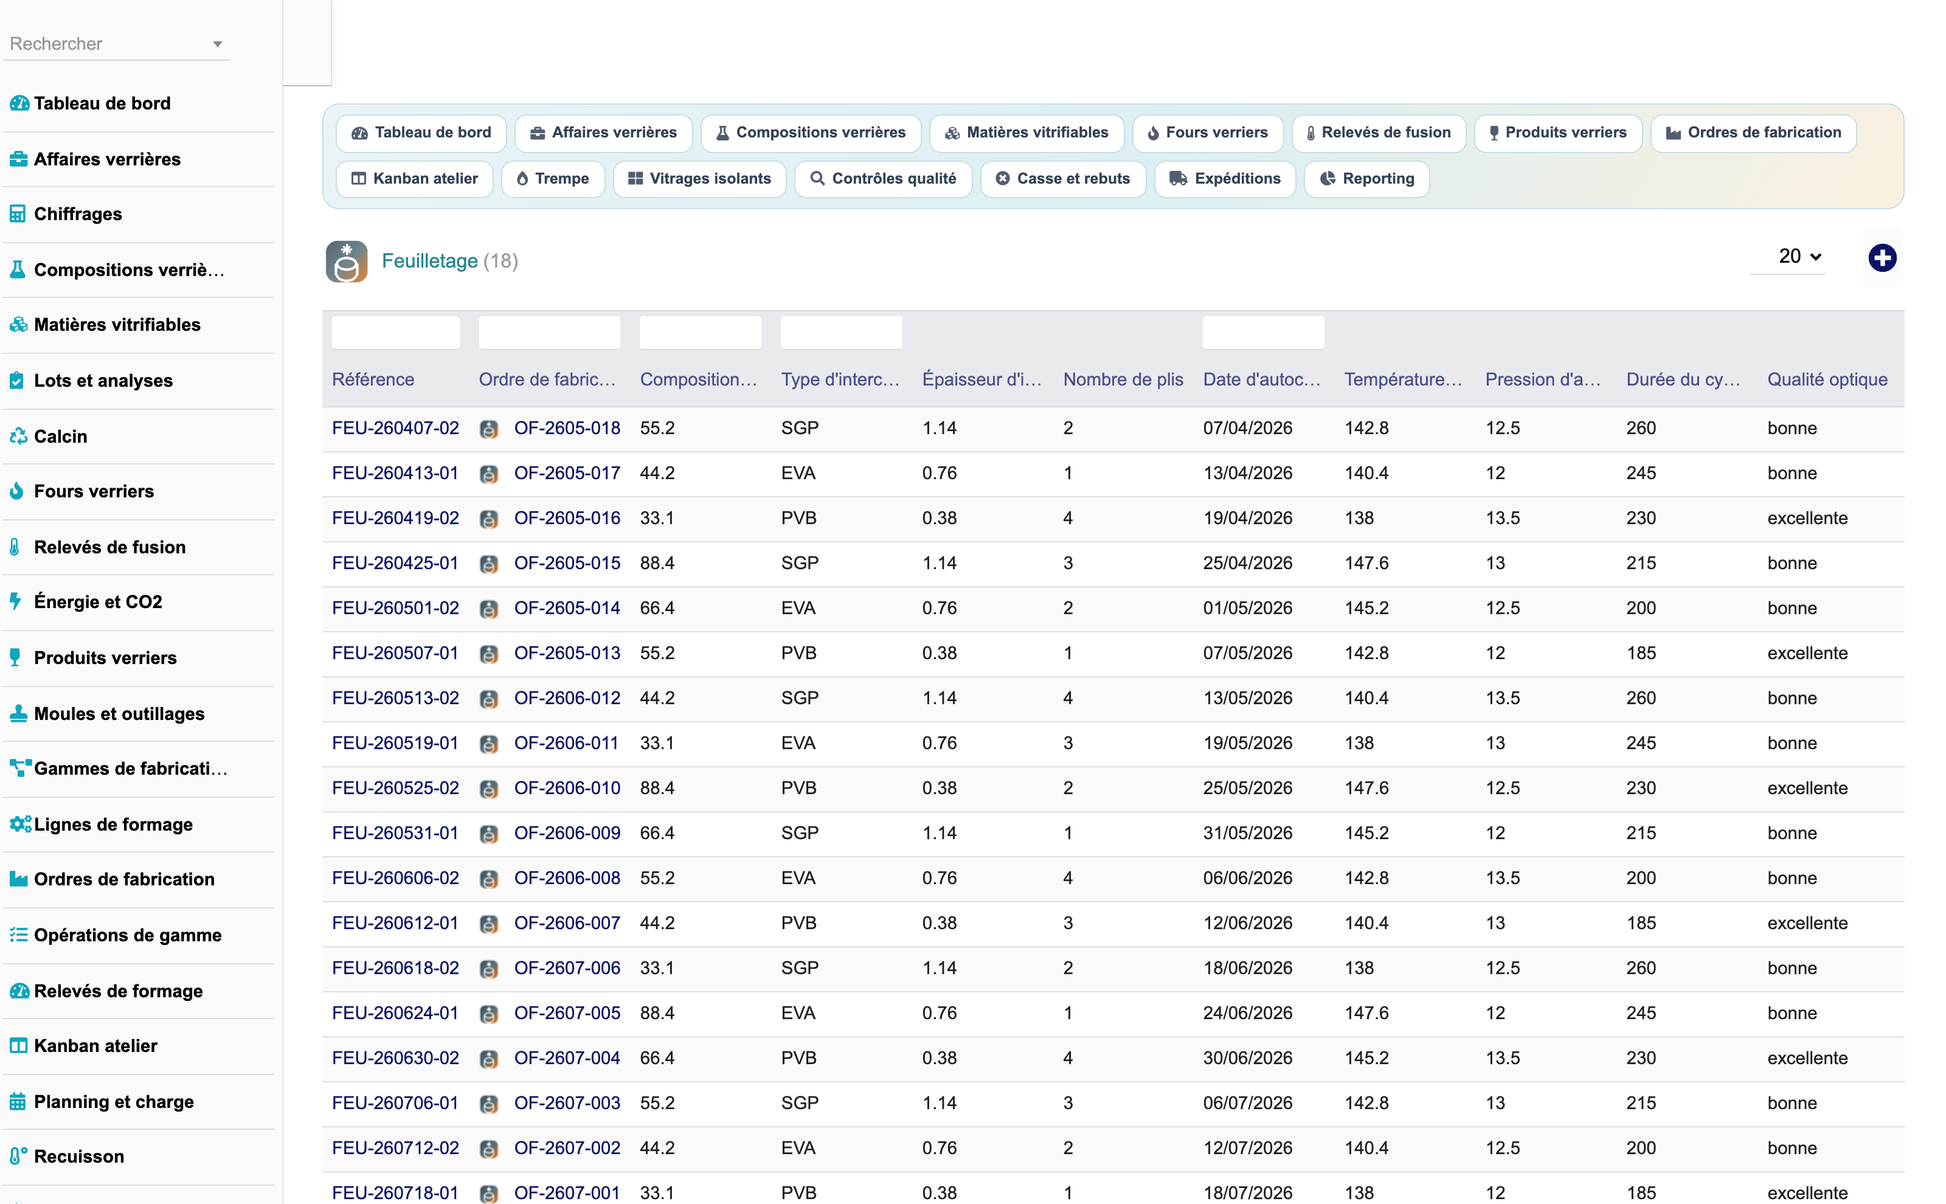
Task: Click the Planning et charge calendar icon
Action: [18, 1102]
